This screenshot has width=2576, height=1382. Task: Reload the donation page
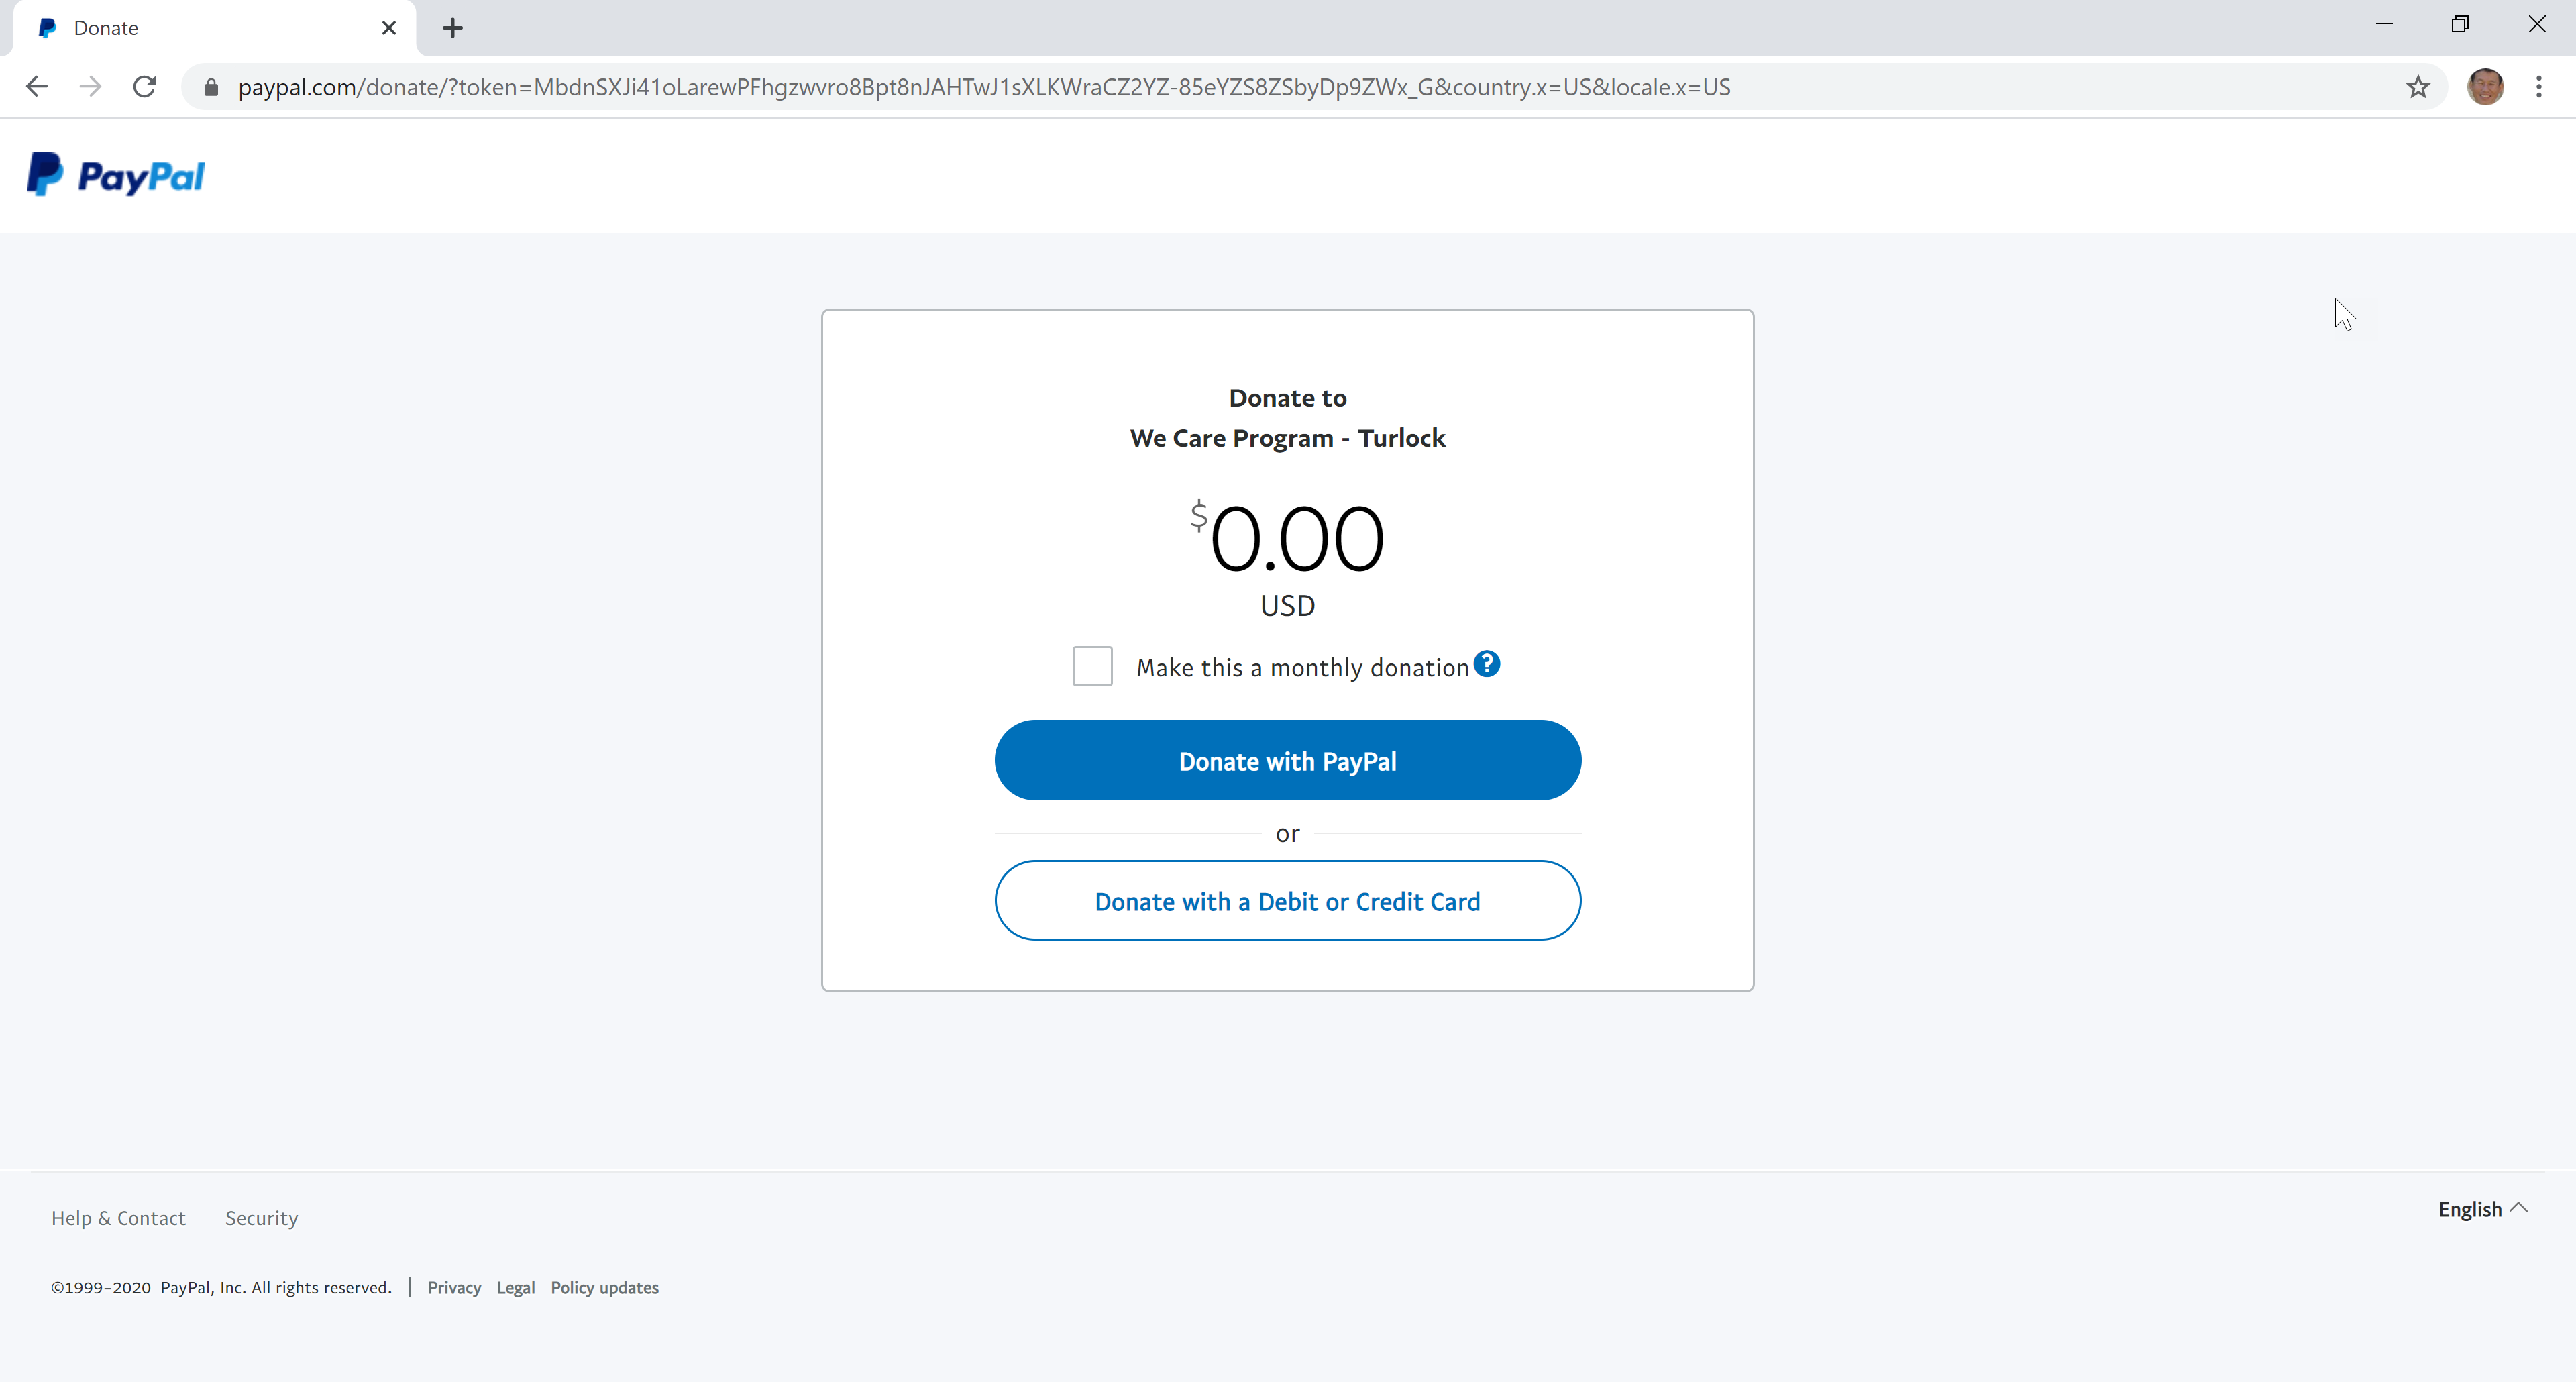coord(144,87)
